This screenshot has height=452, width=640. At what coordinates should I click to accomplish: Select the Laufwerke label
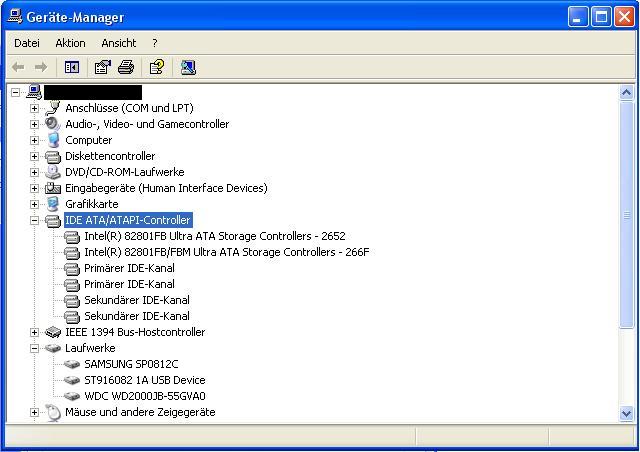(90, 348)
